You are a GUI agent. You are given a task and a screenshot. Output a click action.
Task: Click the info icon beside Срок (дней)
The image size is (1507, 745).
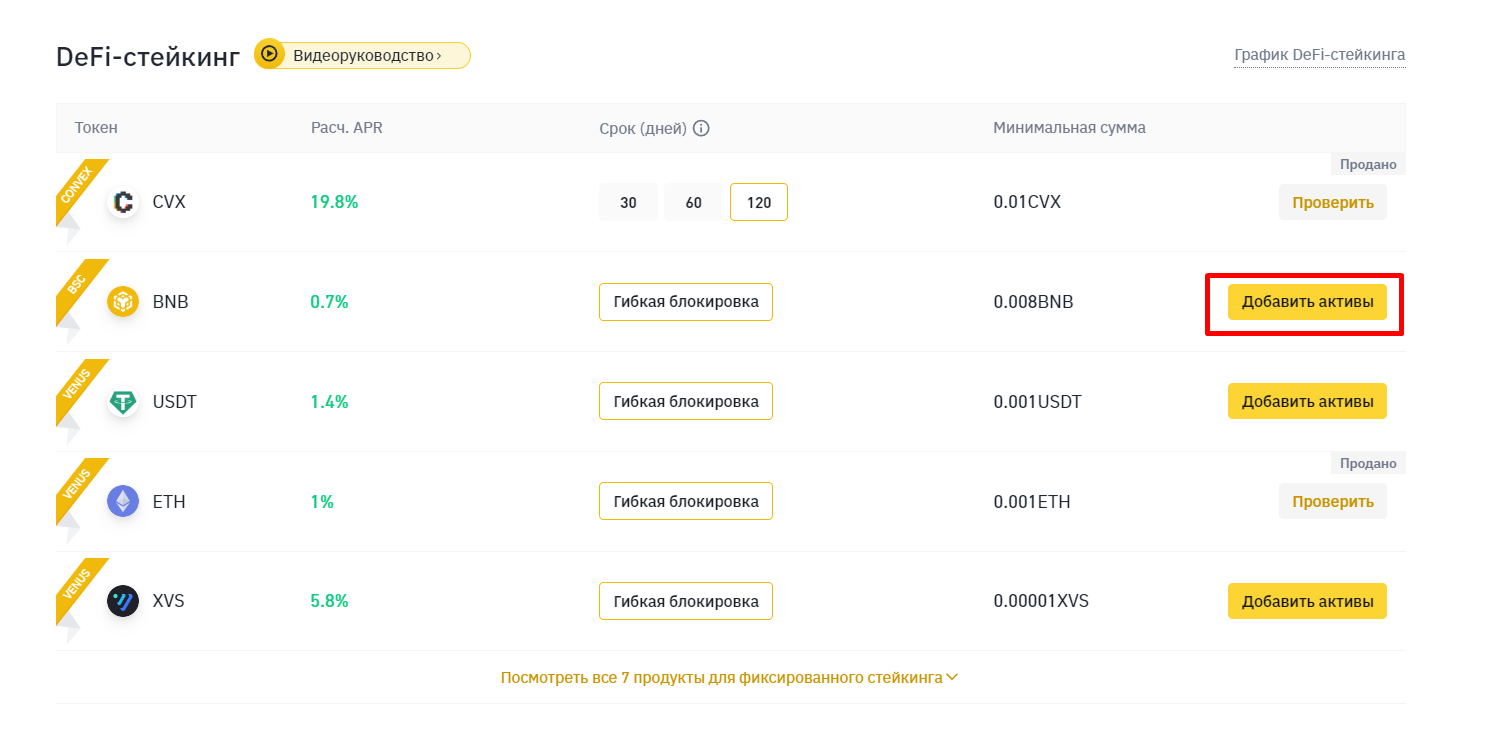point(701,128)
